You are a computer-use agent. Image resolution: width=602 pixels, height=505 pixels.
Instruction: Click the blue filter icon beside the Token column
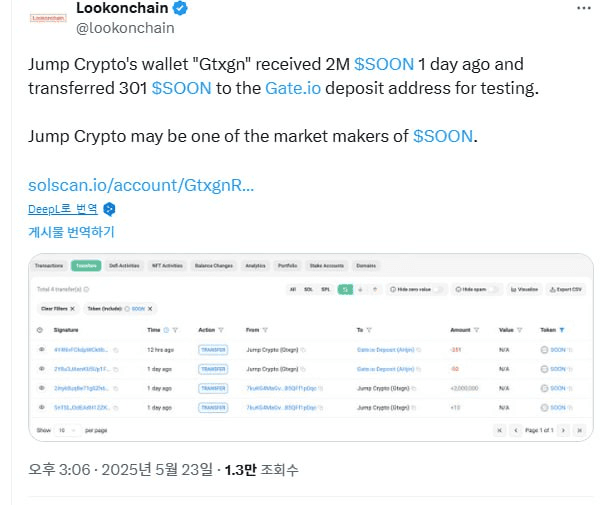coord(562,330)
